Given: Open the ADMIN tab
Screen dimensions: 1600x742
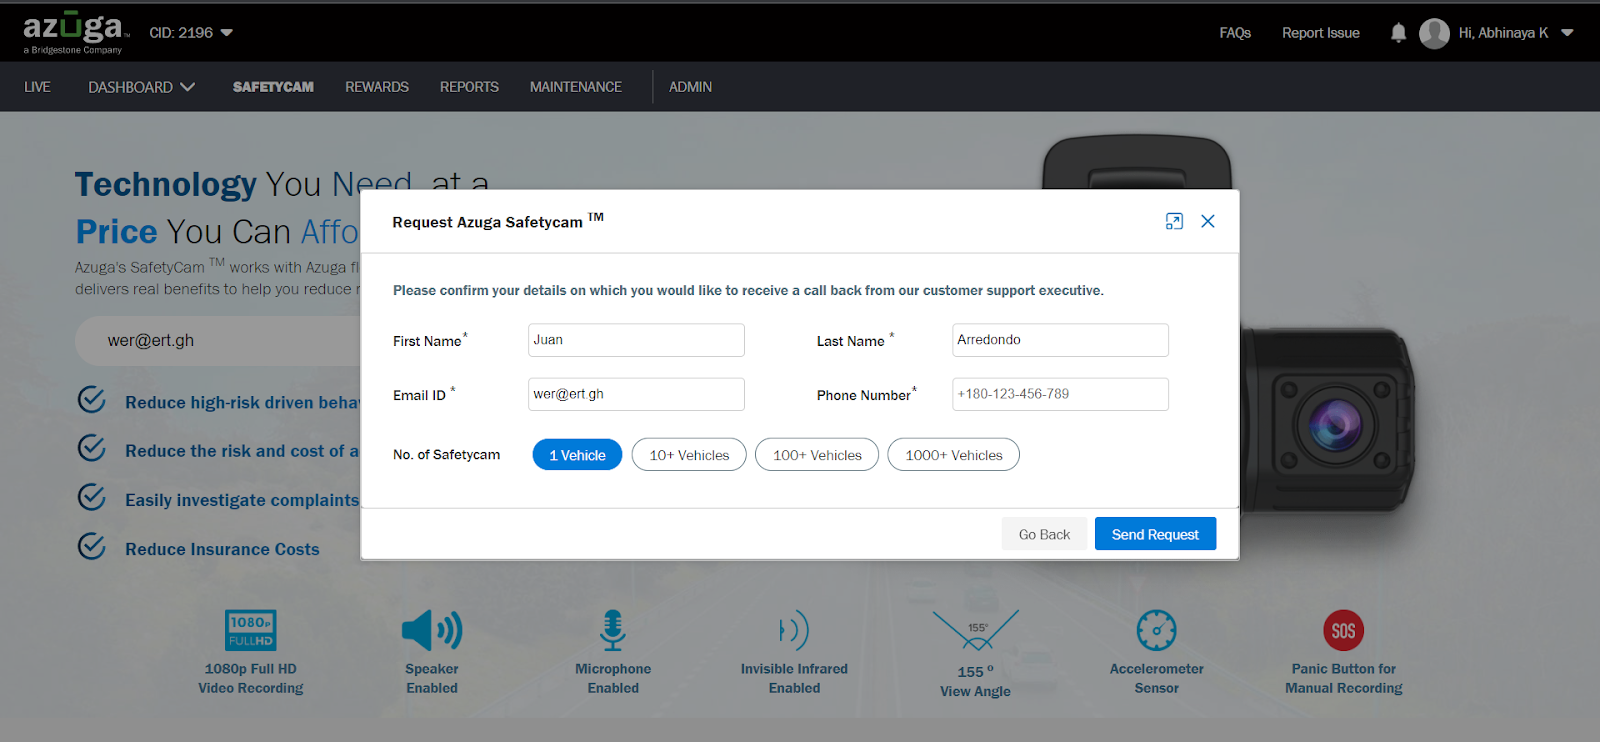Looking at the screenshot, I should pos(690,87).
